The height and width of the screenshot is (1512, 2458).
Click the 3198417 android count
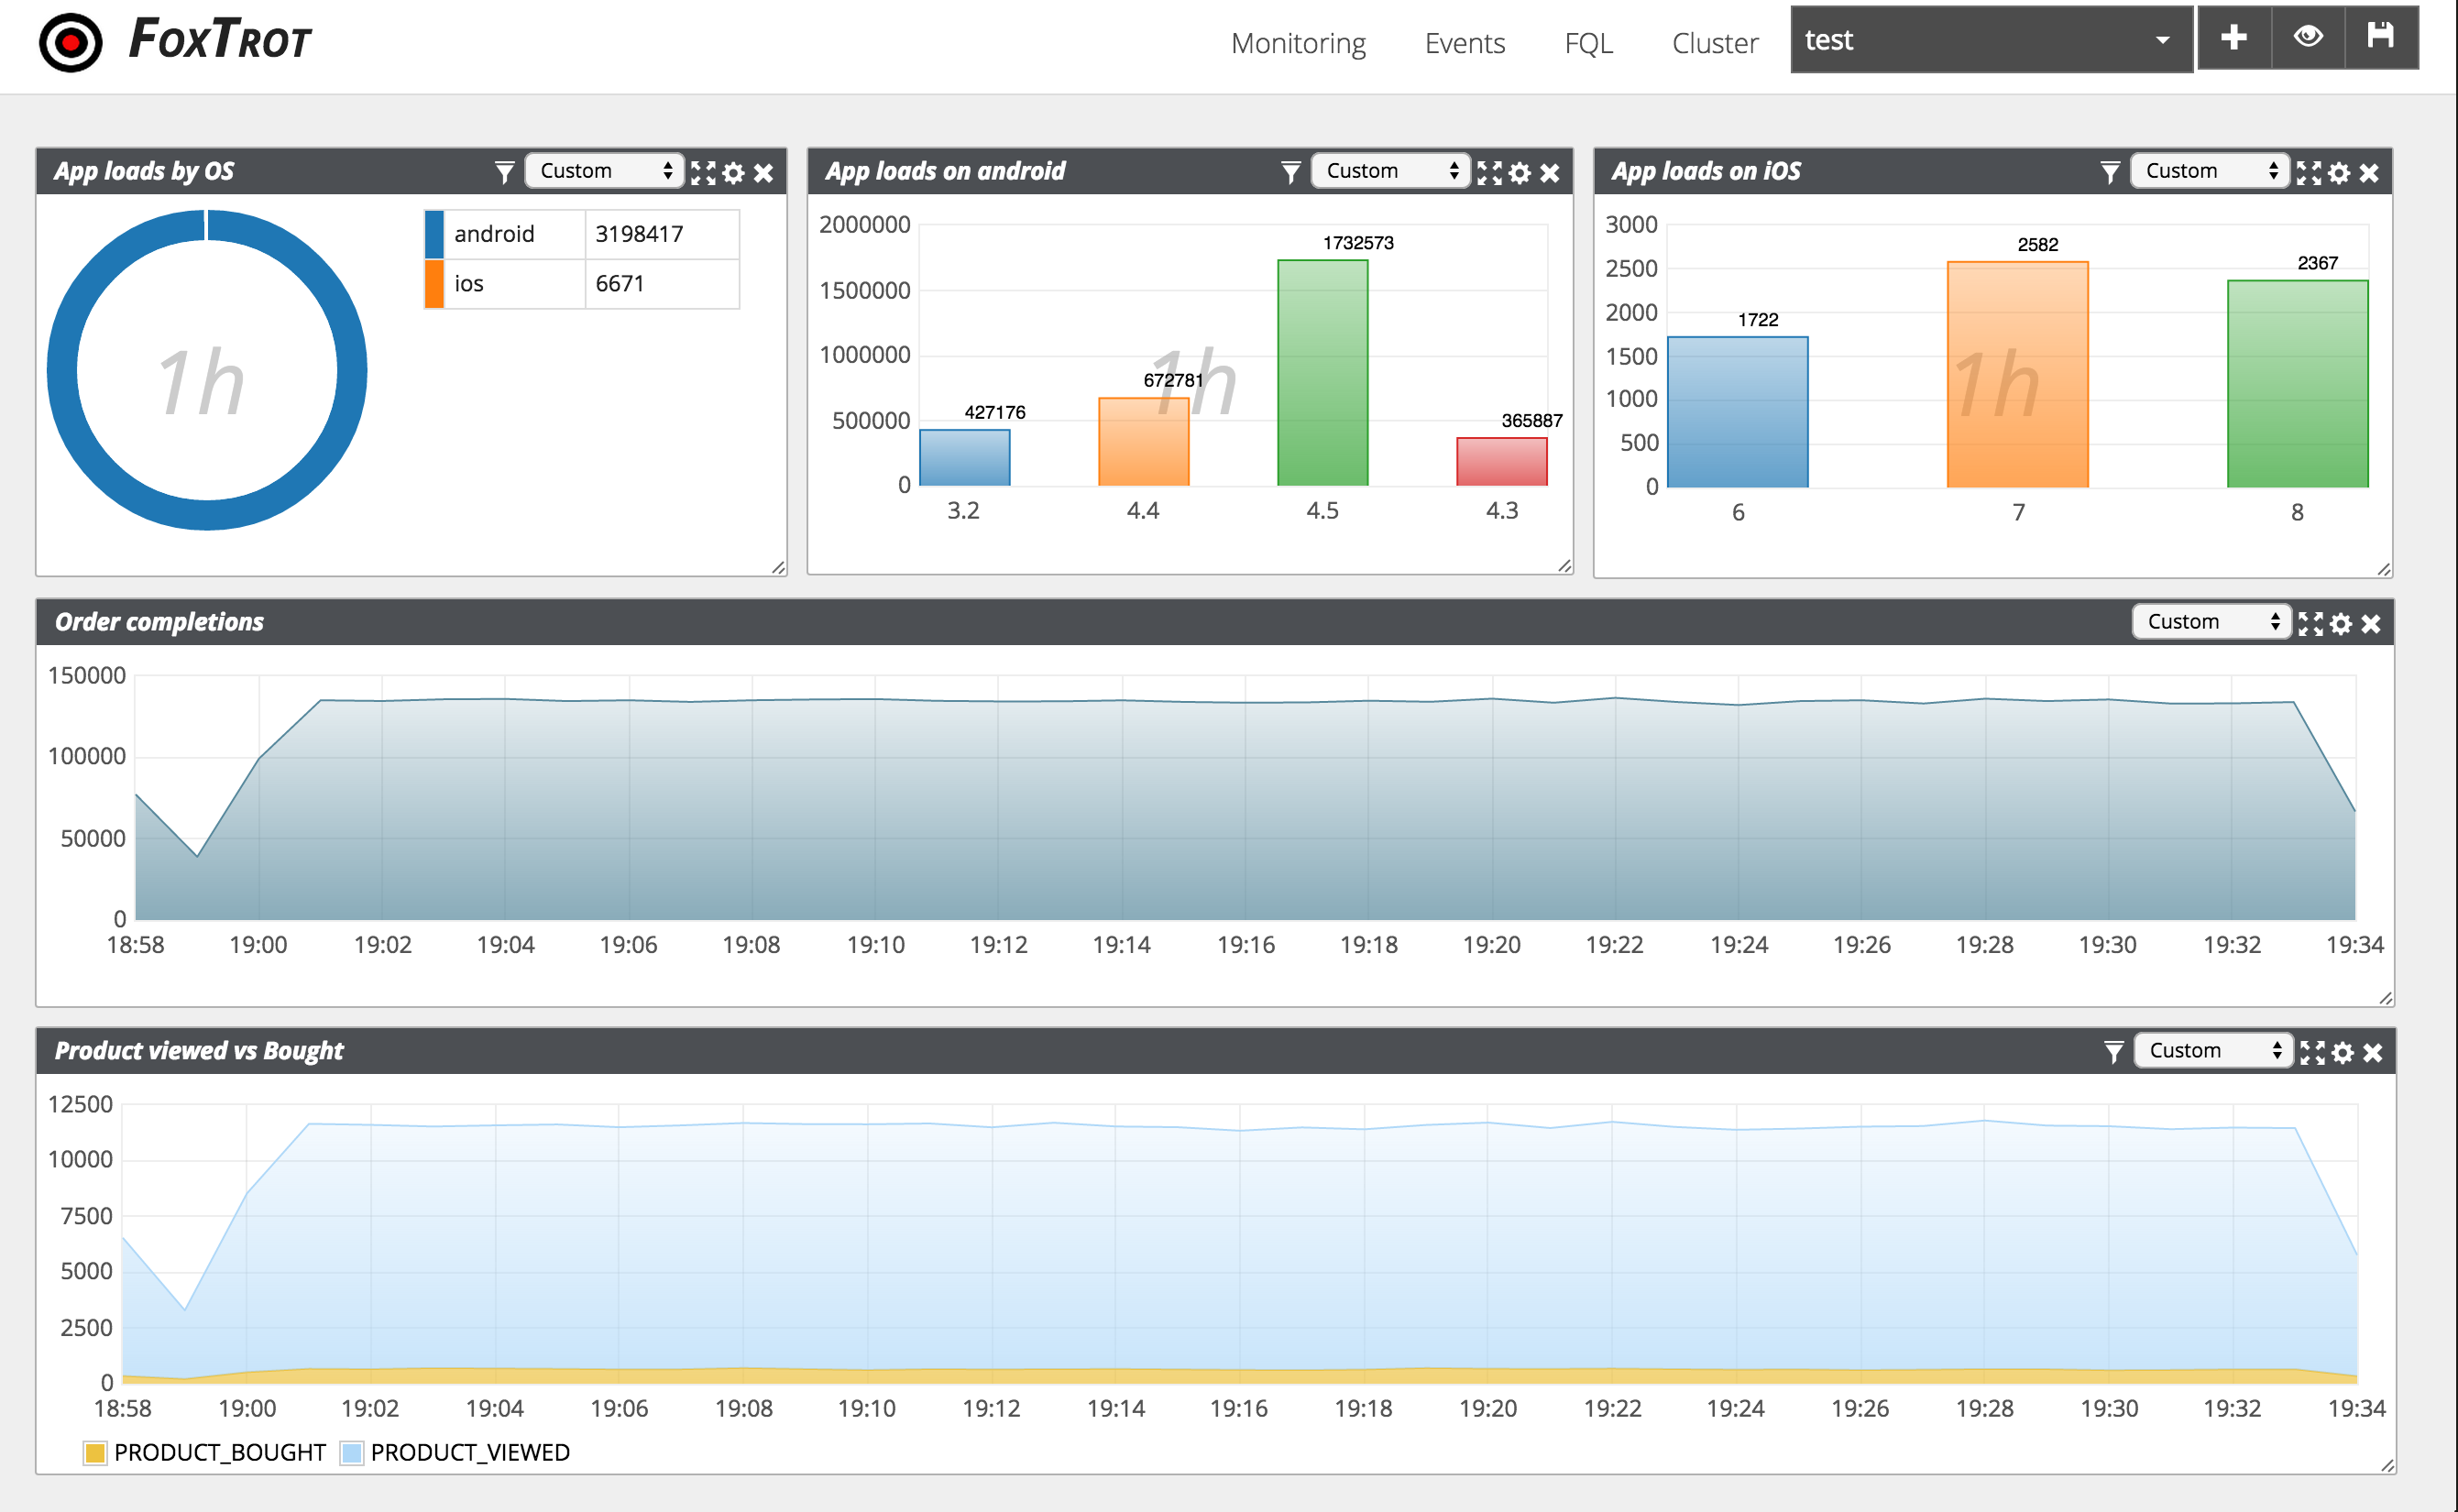639,234
